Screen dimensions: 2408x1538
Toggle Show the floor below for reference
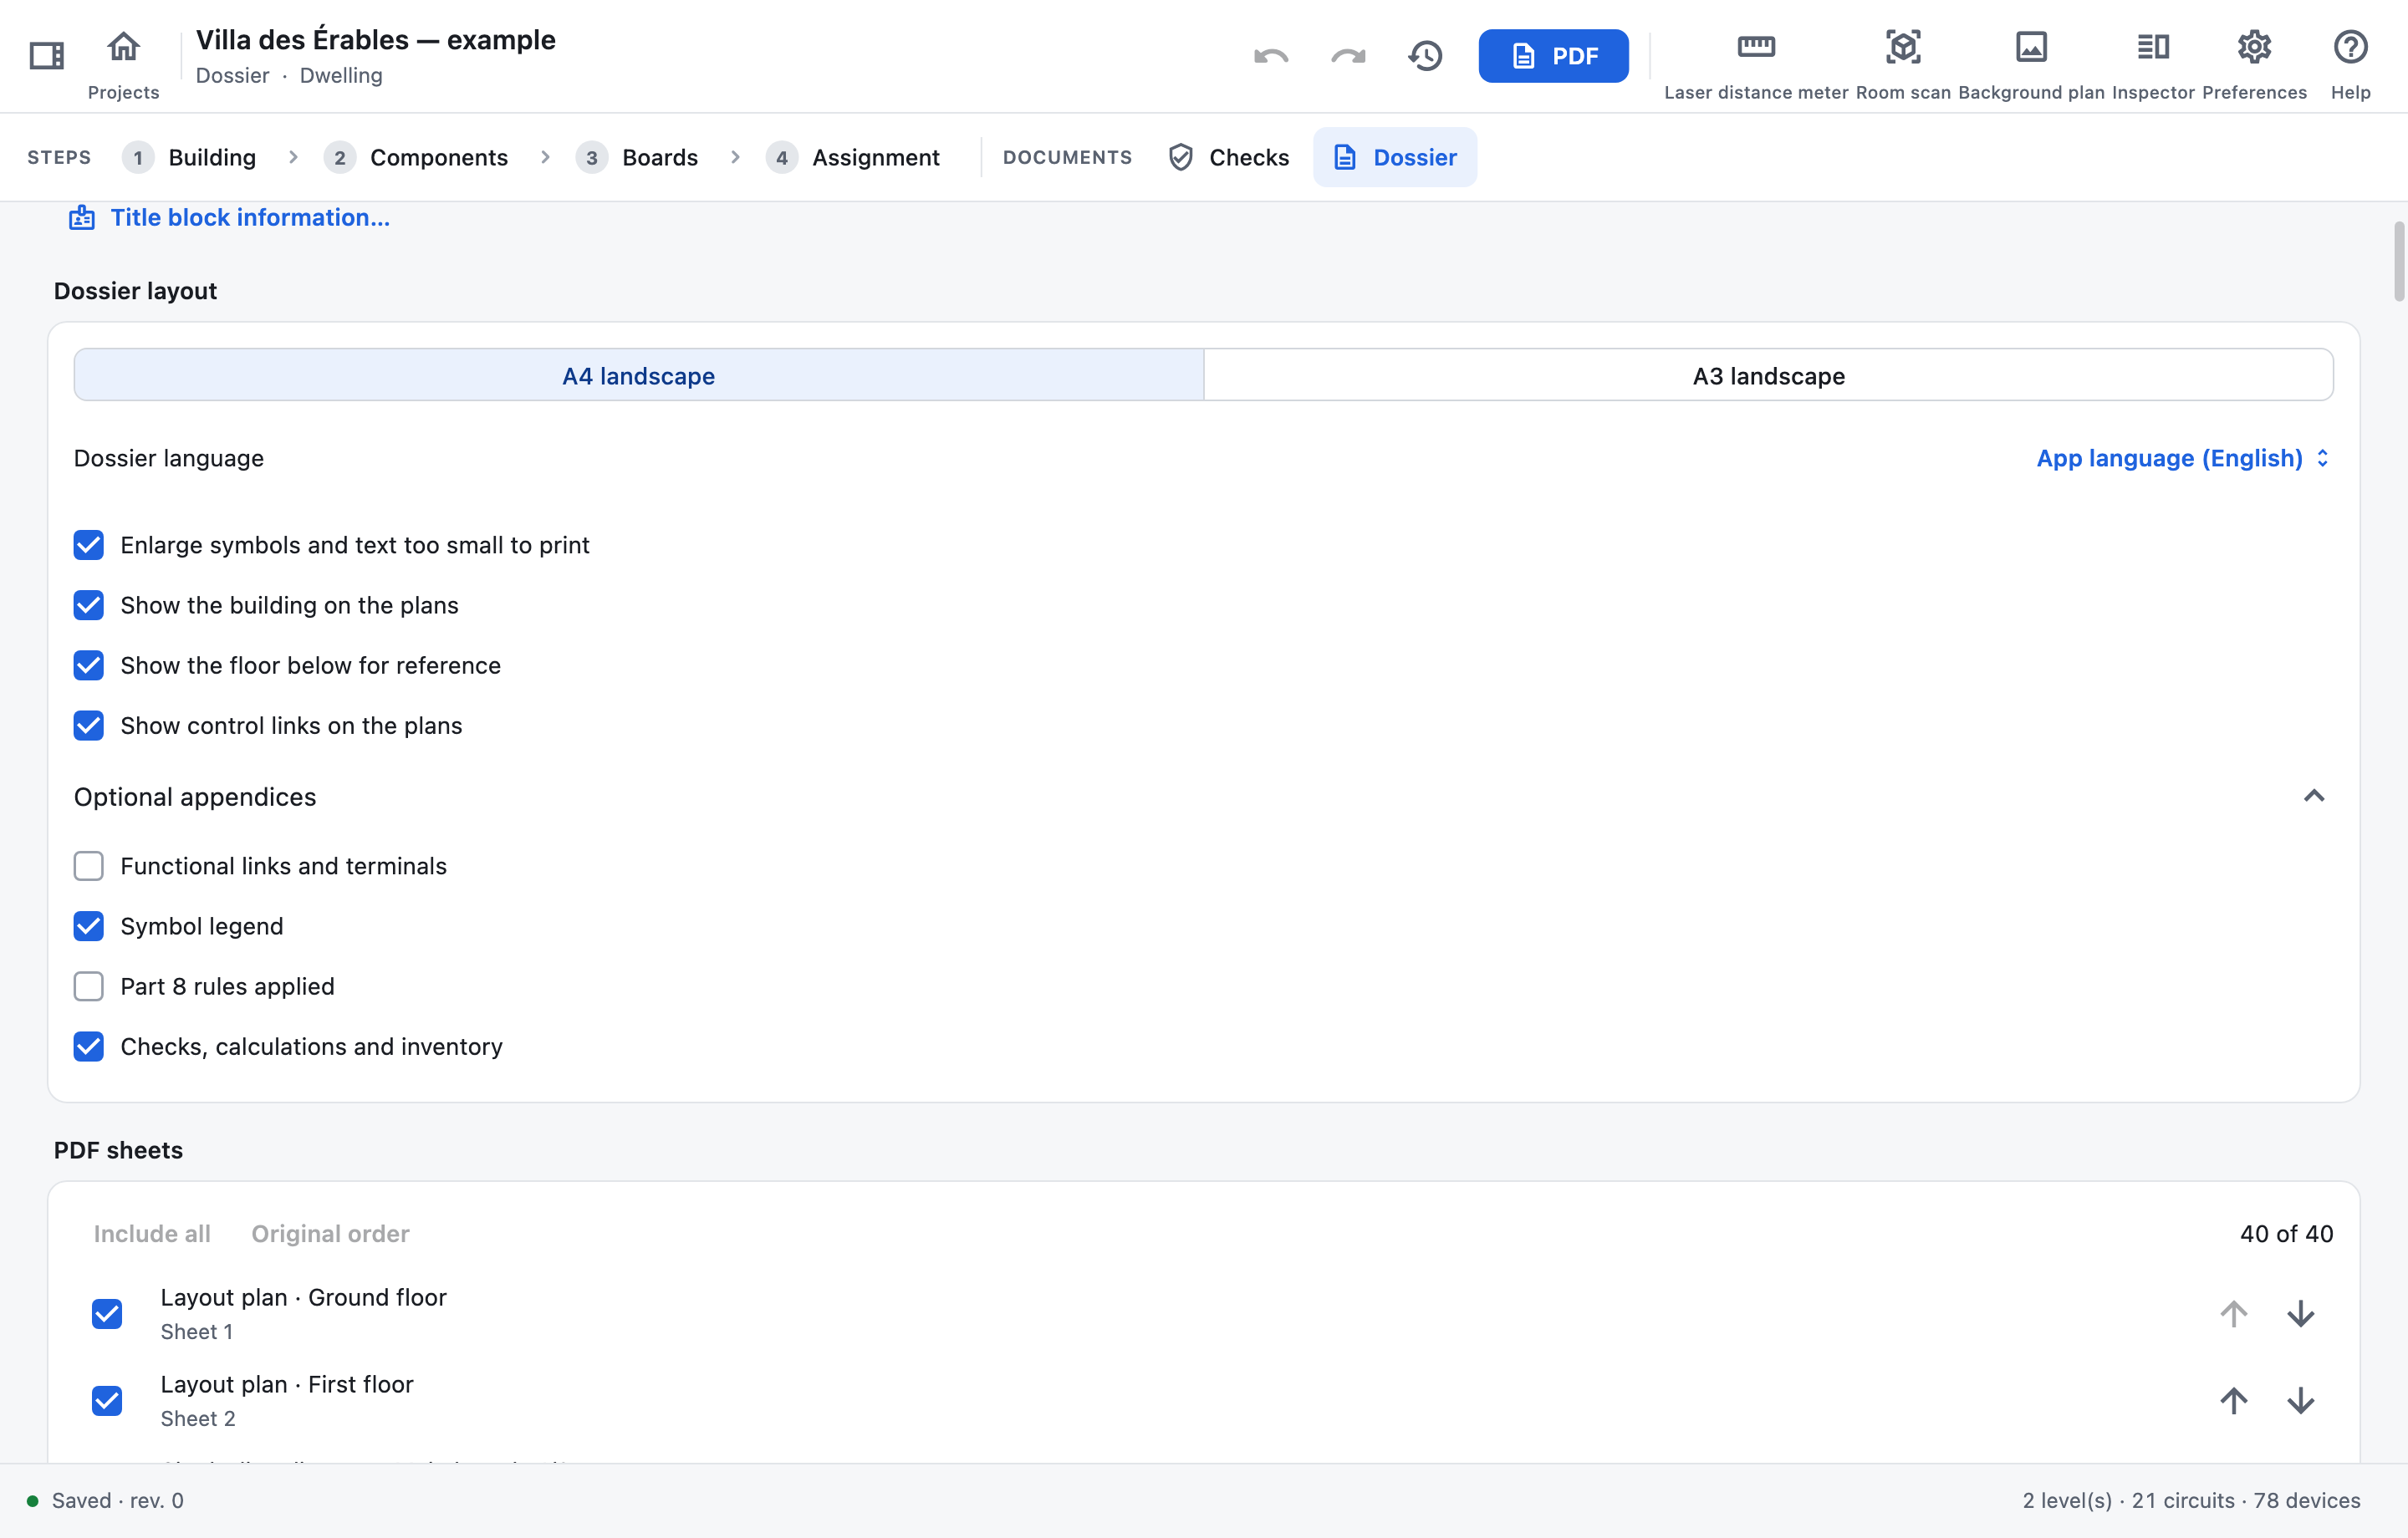pyautogui.click(x=89, y=665)
